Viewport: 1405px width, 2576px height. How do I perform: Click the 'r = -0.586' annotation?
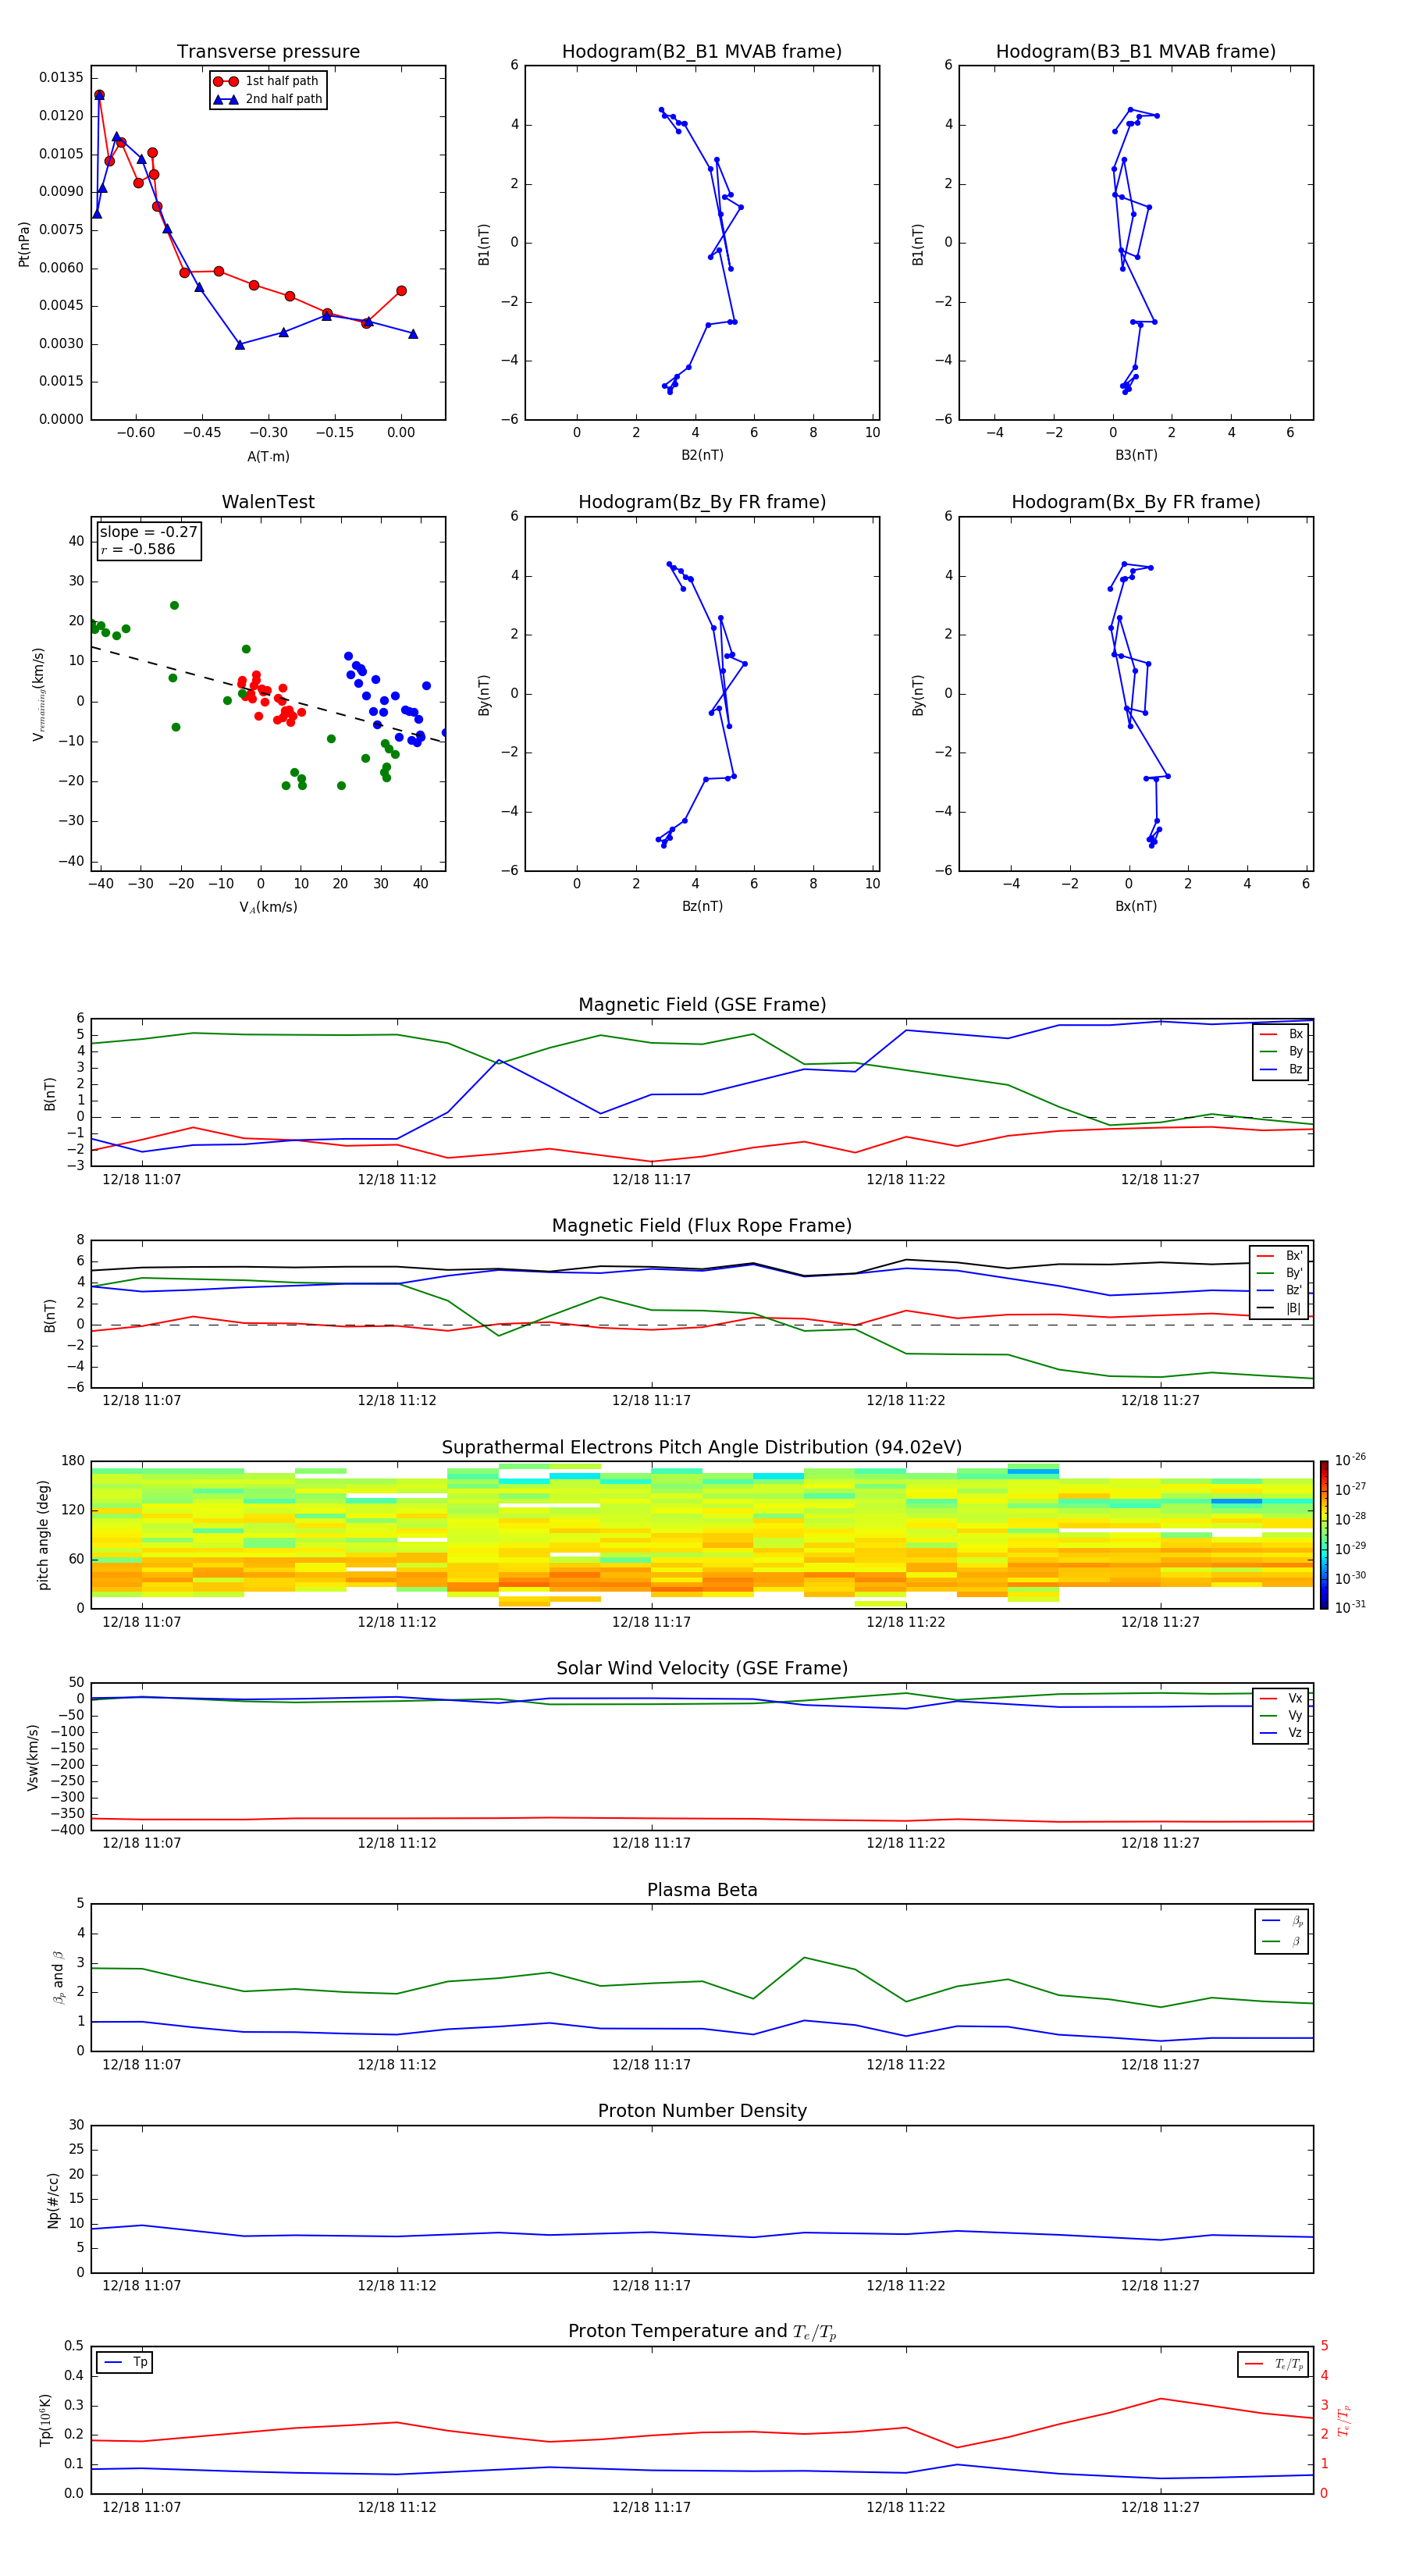pyautogui.click(x=138, y=549)
